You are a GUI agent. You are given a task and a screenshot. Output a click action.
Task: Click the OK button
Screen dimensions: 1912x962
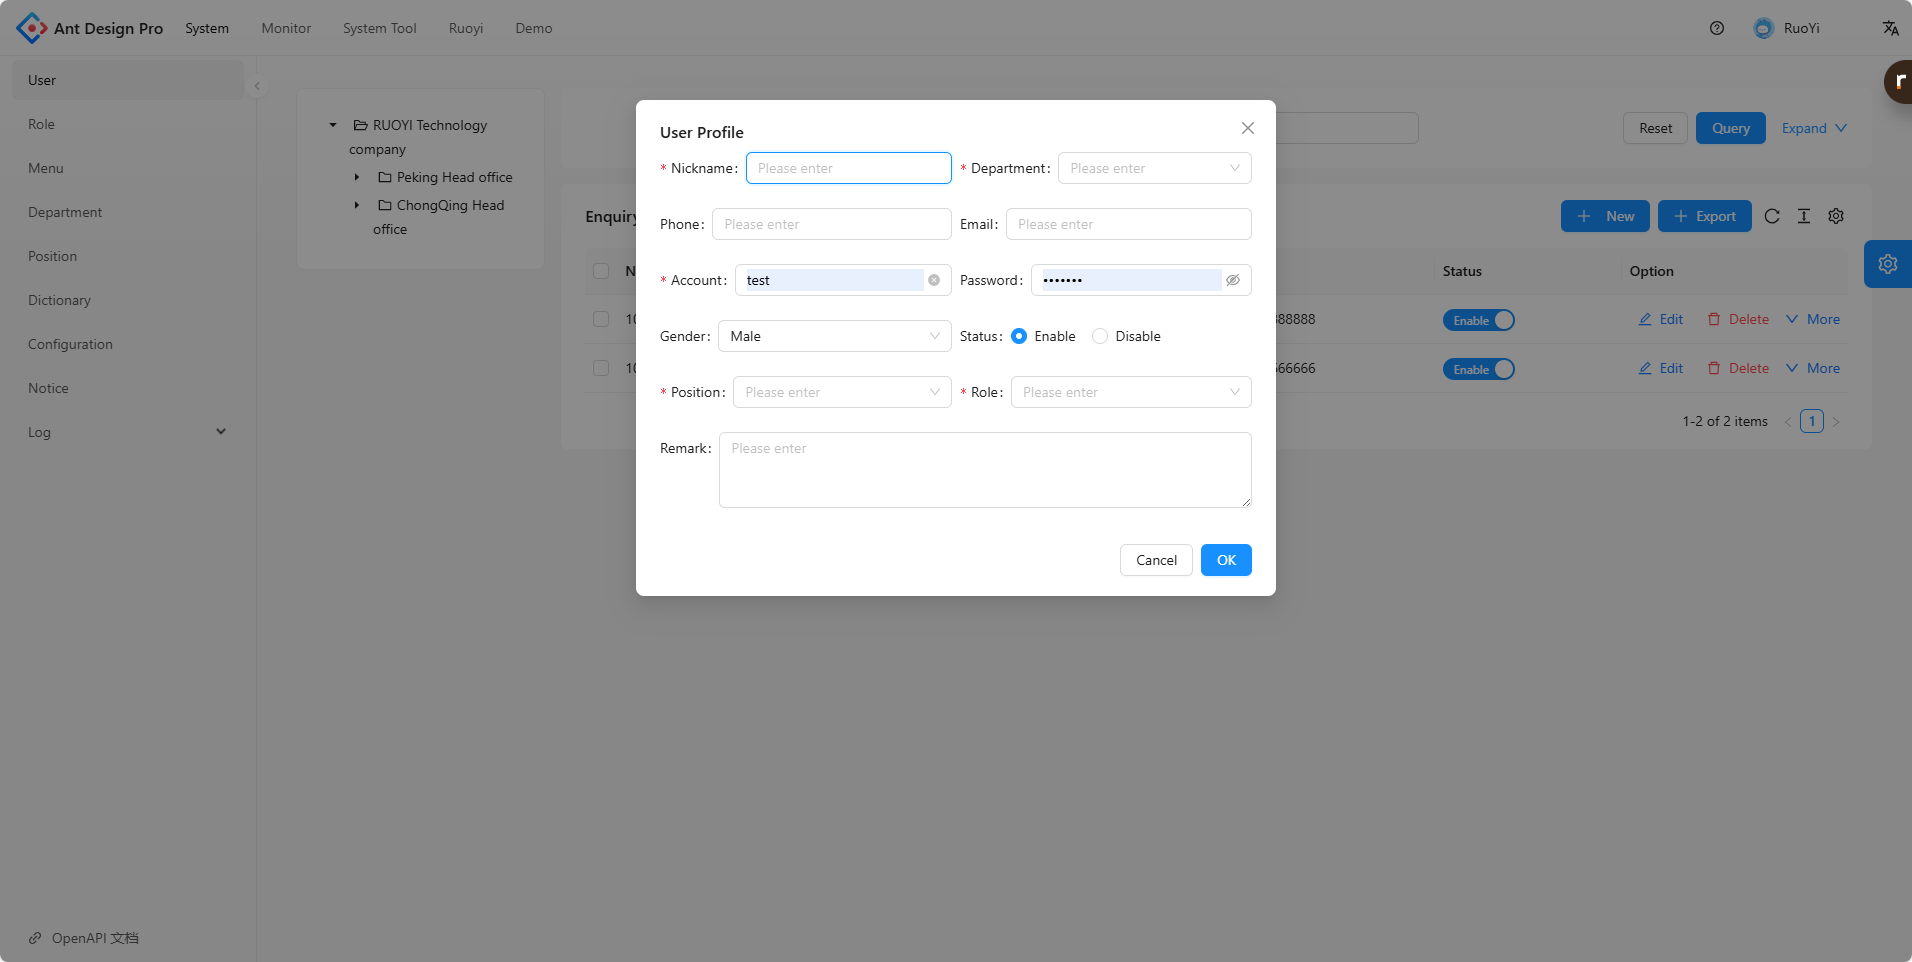[1225, 560]
